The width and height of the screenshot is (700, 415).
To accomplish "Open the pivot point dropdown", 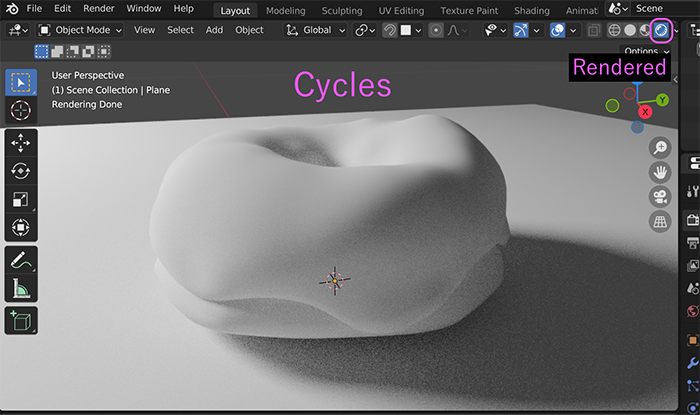I will (365, 30).
